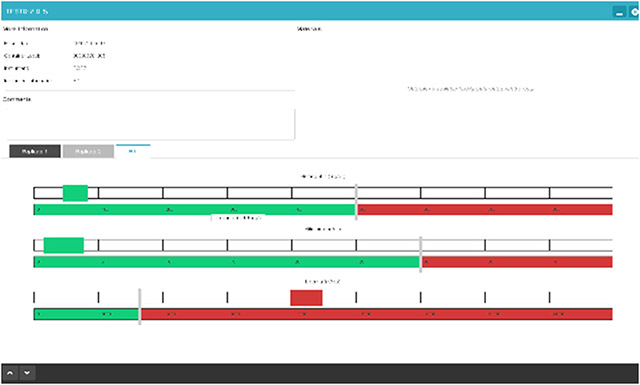Select the green value marker on the middle gauge
Image resolution: width=640 pixels, height=385 pixels.
click(64, 245)
